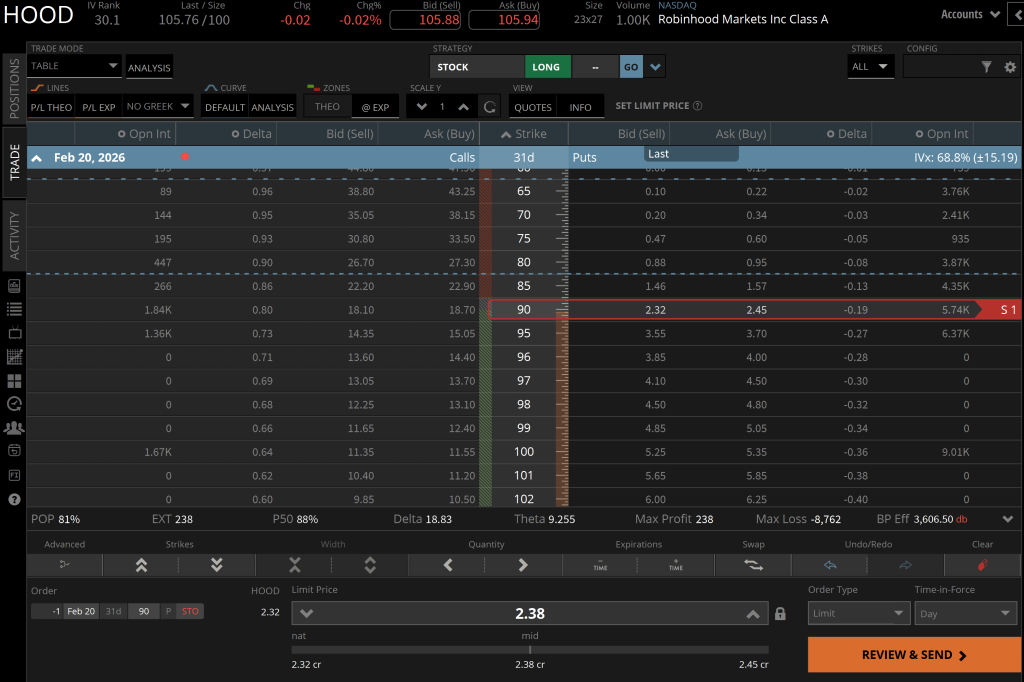The width and height of the screenshot is (1024, 682).
Task: Click the Set Limit Price help icon
Action: pyautogui.click(x=697, y=106)
